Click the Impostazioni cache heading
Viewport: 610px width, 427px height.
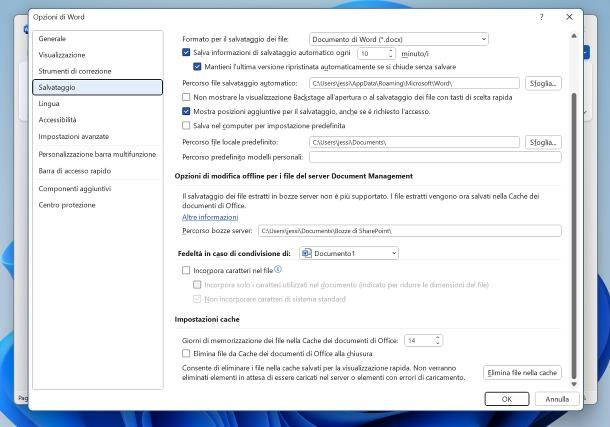207,319
